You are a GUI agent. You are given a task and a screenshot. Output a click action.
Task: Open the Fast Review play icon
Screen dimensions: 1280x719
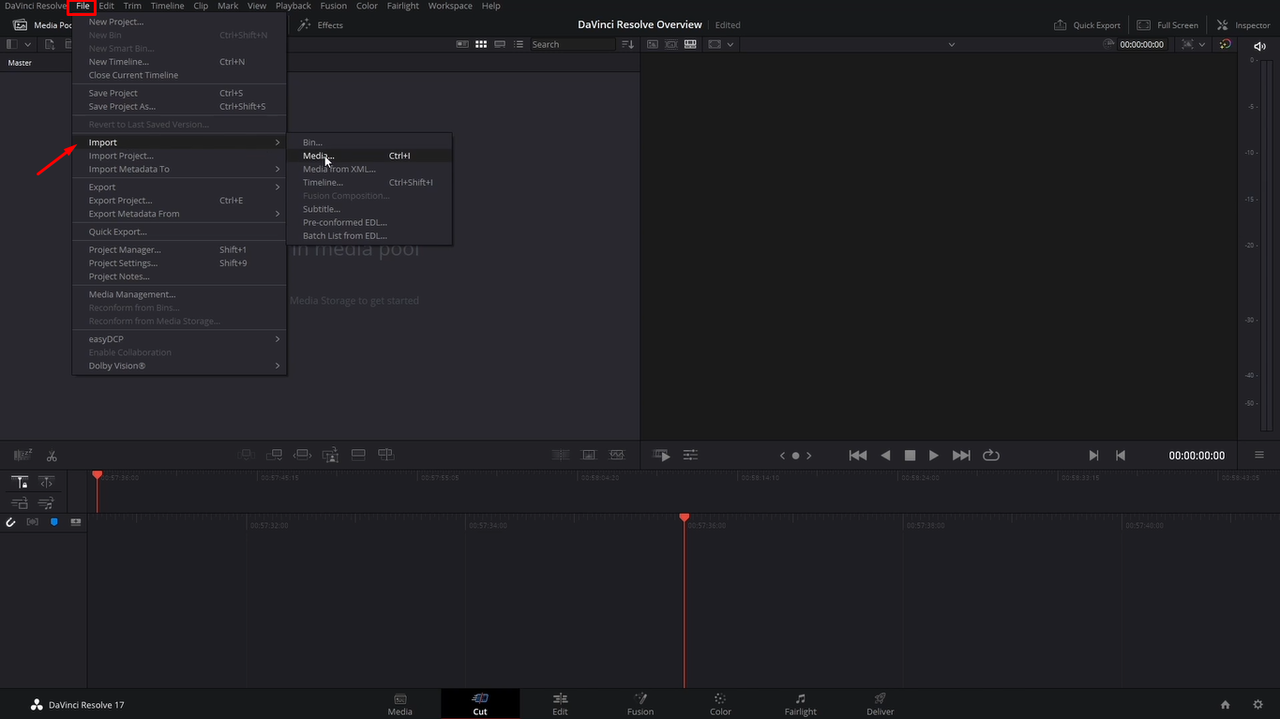(662, 455)
